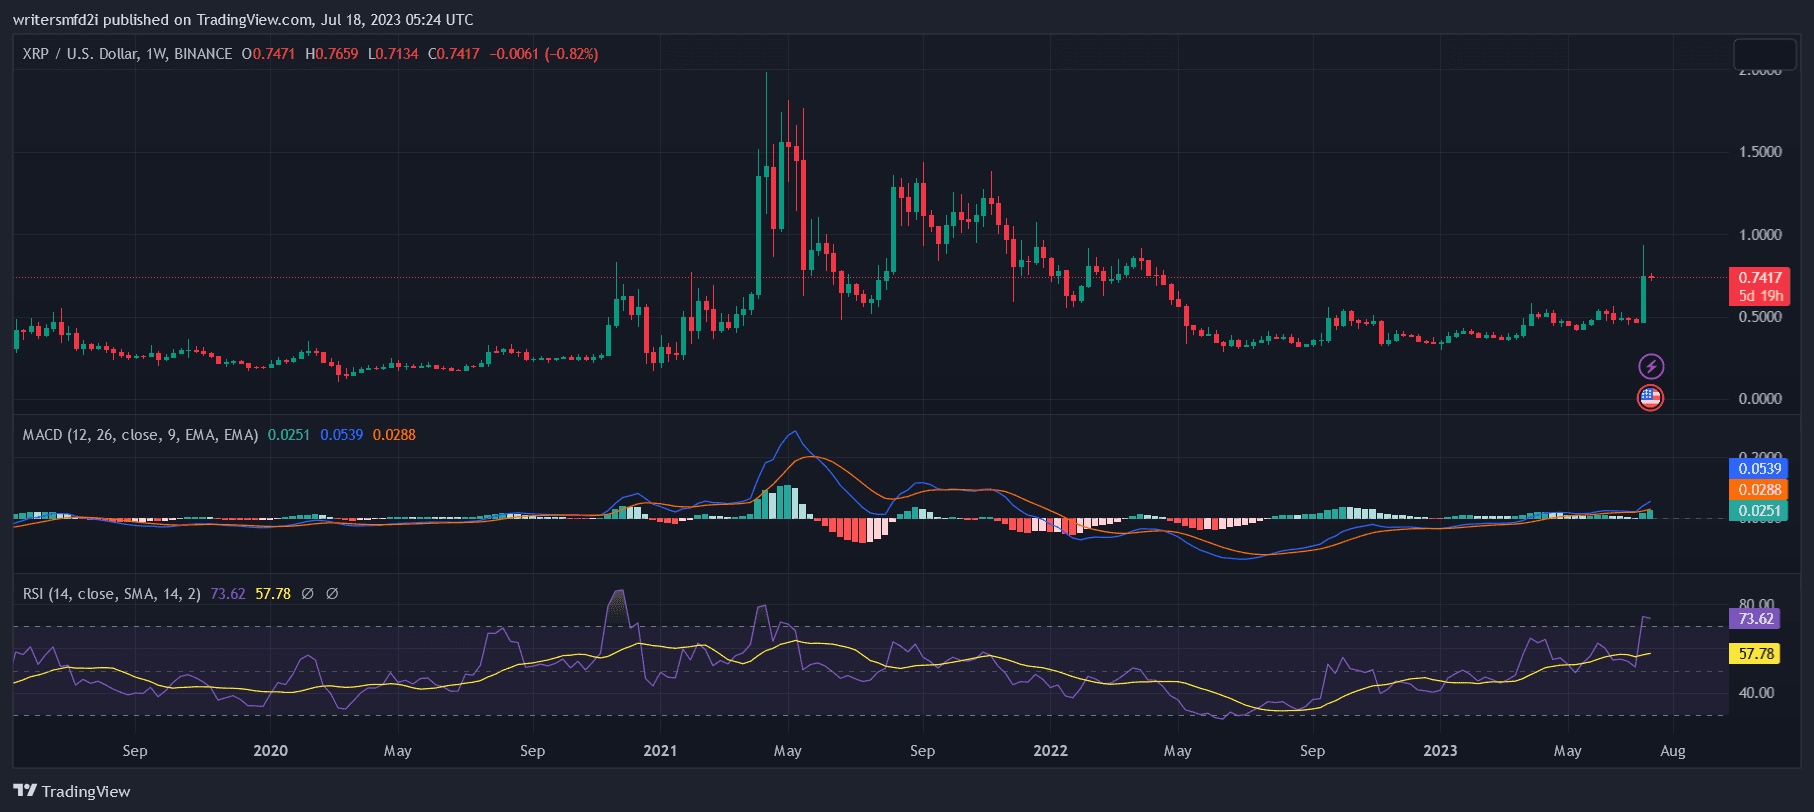Click the 1.0000 level on price axis
The height and width of the screenshot is (812, 1814).
1760,235
